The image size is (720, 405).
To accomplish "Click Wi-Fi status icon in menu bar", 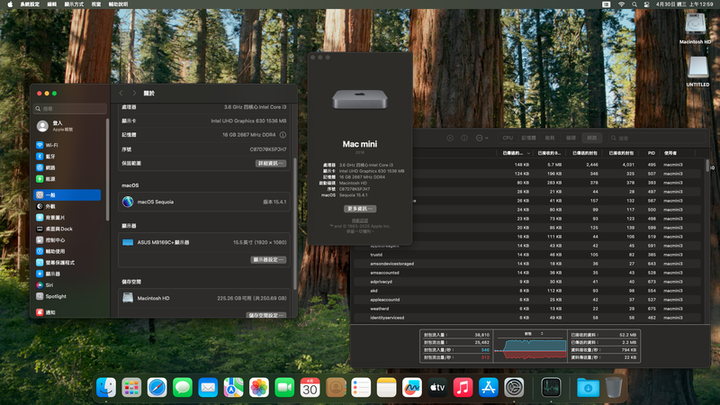I will coord(621,4).
